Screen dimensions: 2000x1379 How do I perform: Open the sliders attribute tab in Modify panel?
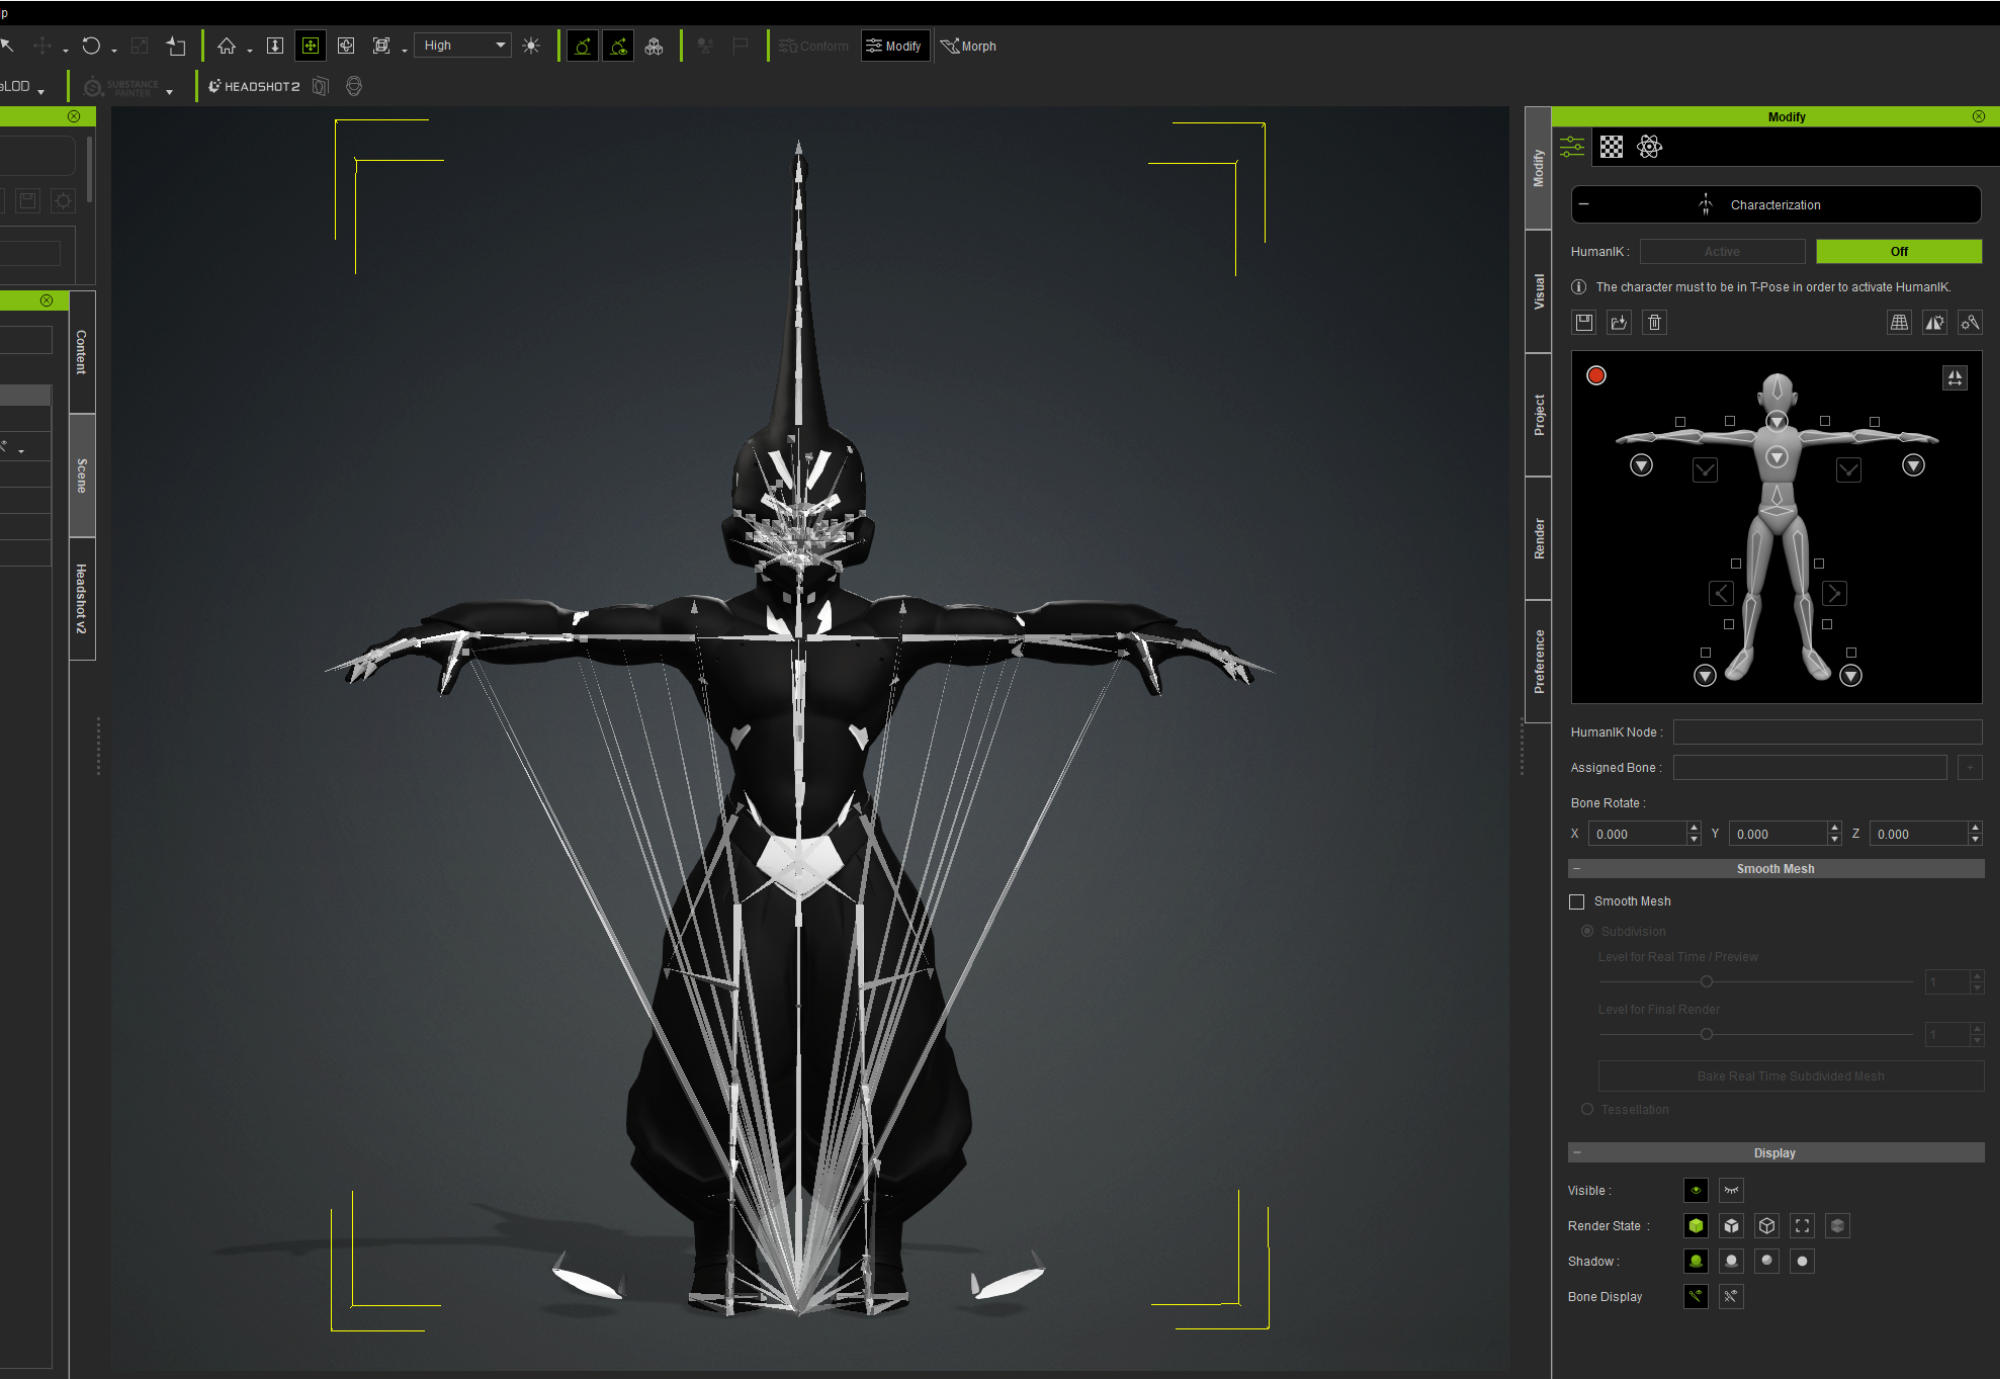tap(1573, 147)
